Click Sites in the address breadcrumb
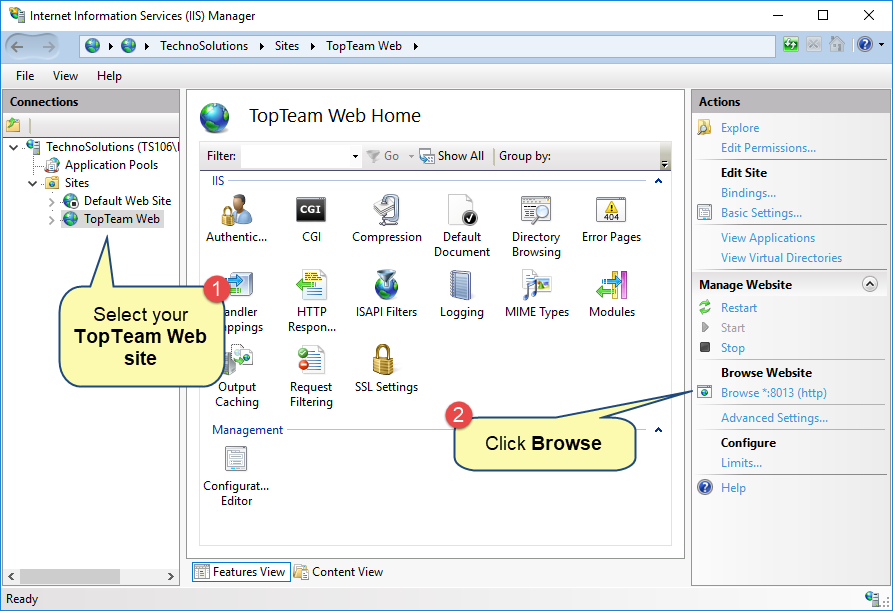893x611 pixels. coord(286,46)
